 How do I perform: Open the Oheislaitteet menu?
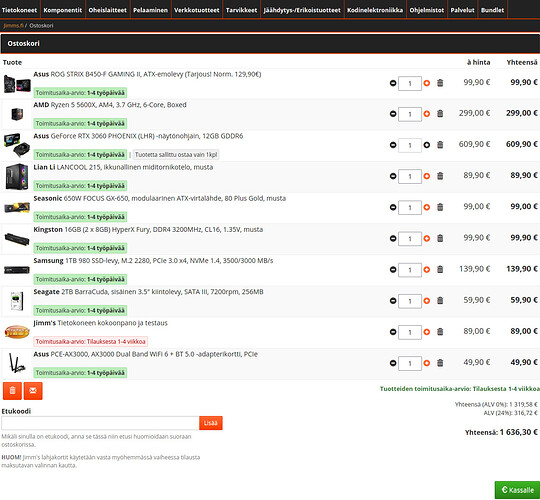pos(108,10)
